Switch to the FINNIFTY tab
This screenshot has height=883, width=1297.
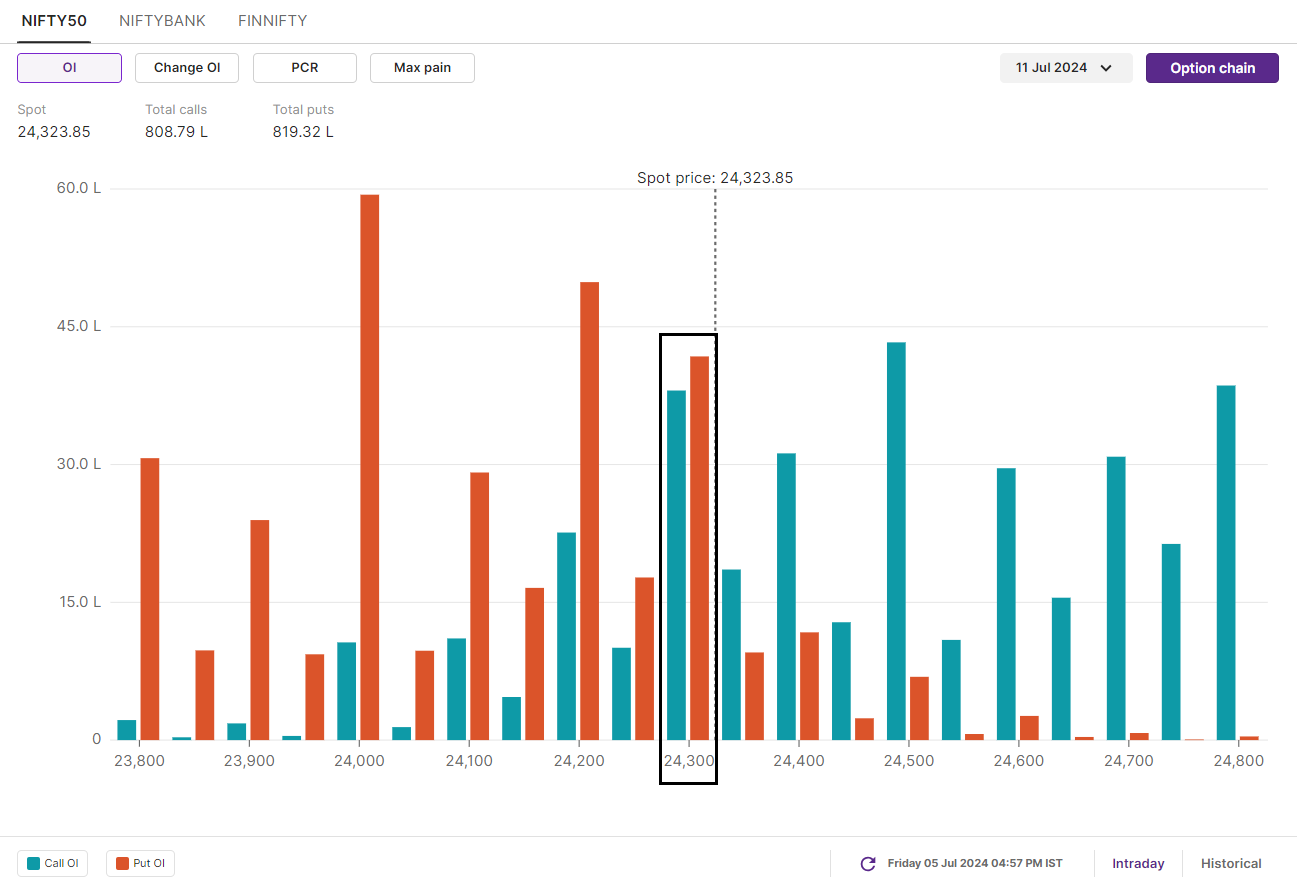tap(273, 20)
